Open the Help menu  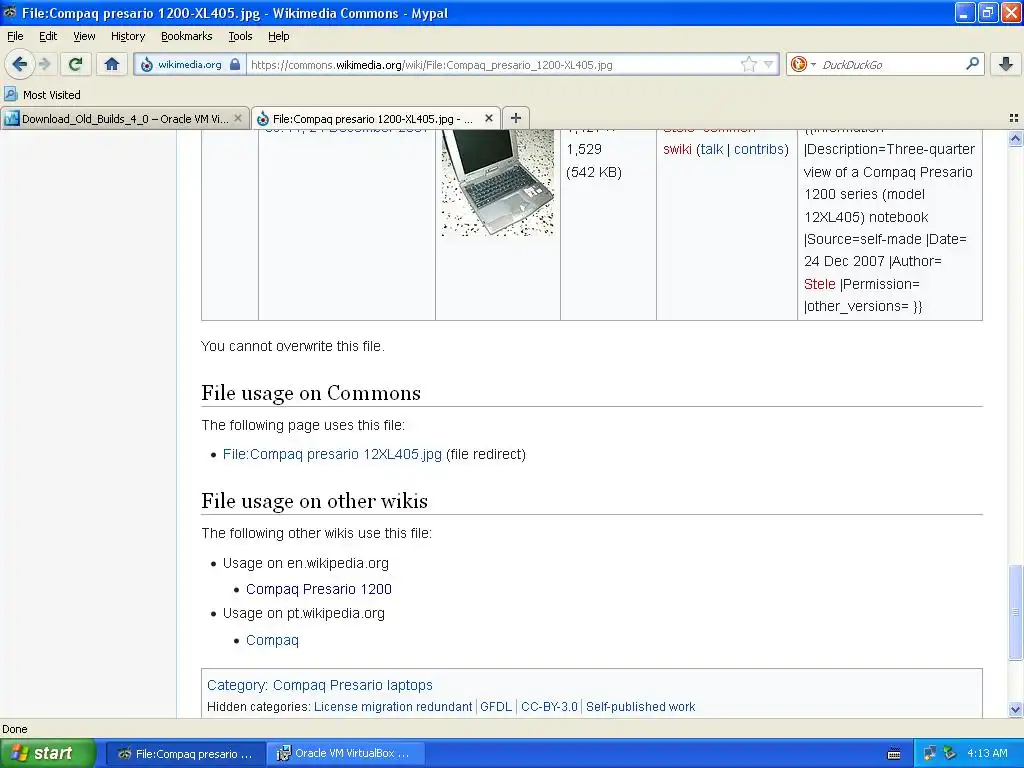click(278, 36)
